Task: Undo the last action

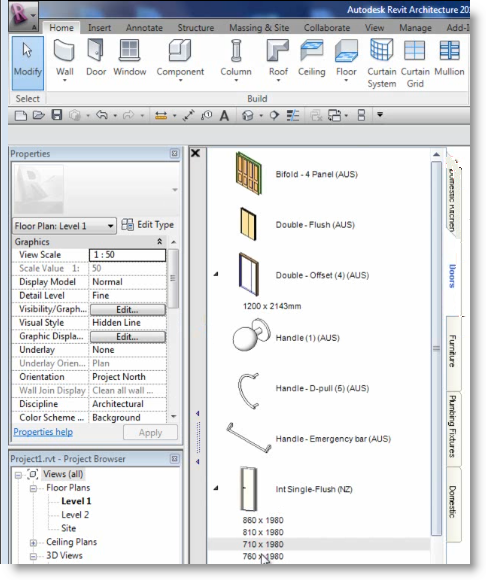Action: tap(102, 115)
